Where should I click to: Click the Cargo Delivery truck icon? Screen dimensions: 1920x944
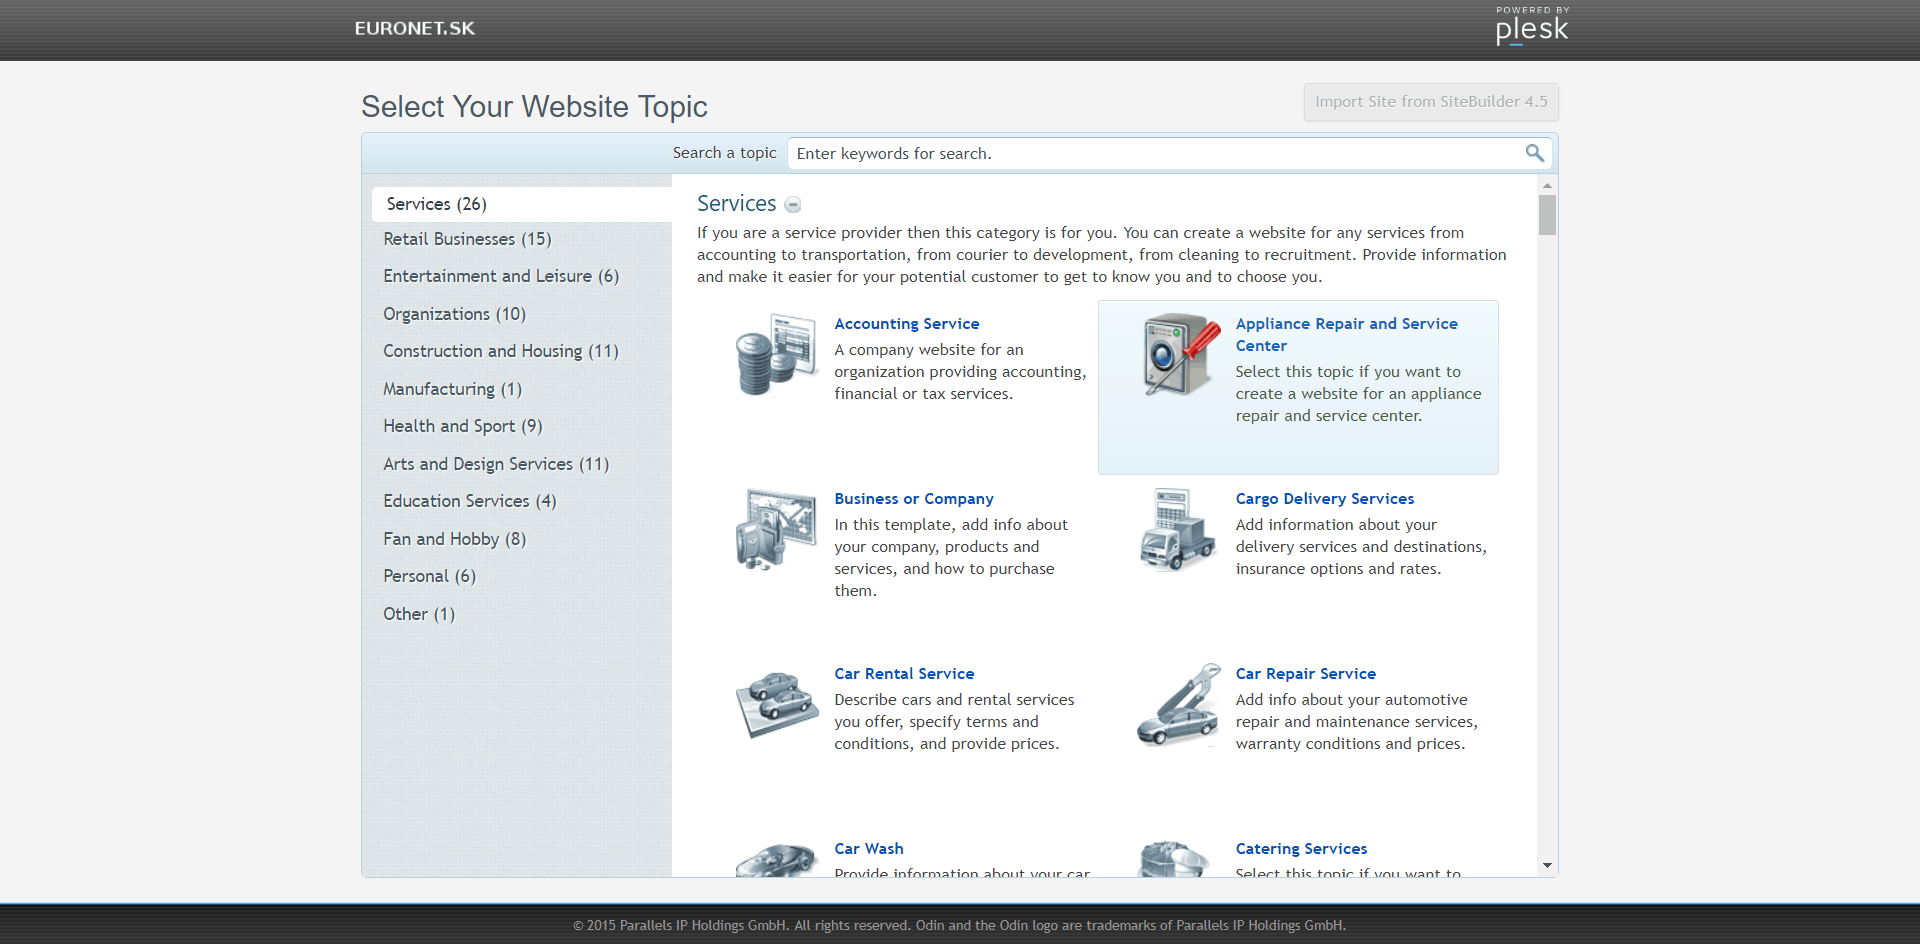tap(1178, 530)
